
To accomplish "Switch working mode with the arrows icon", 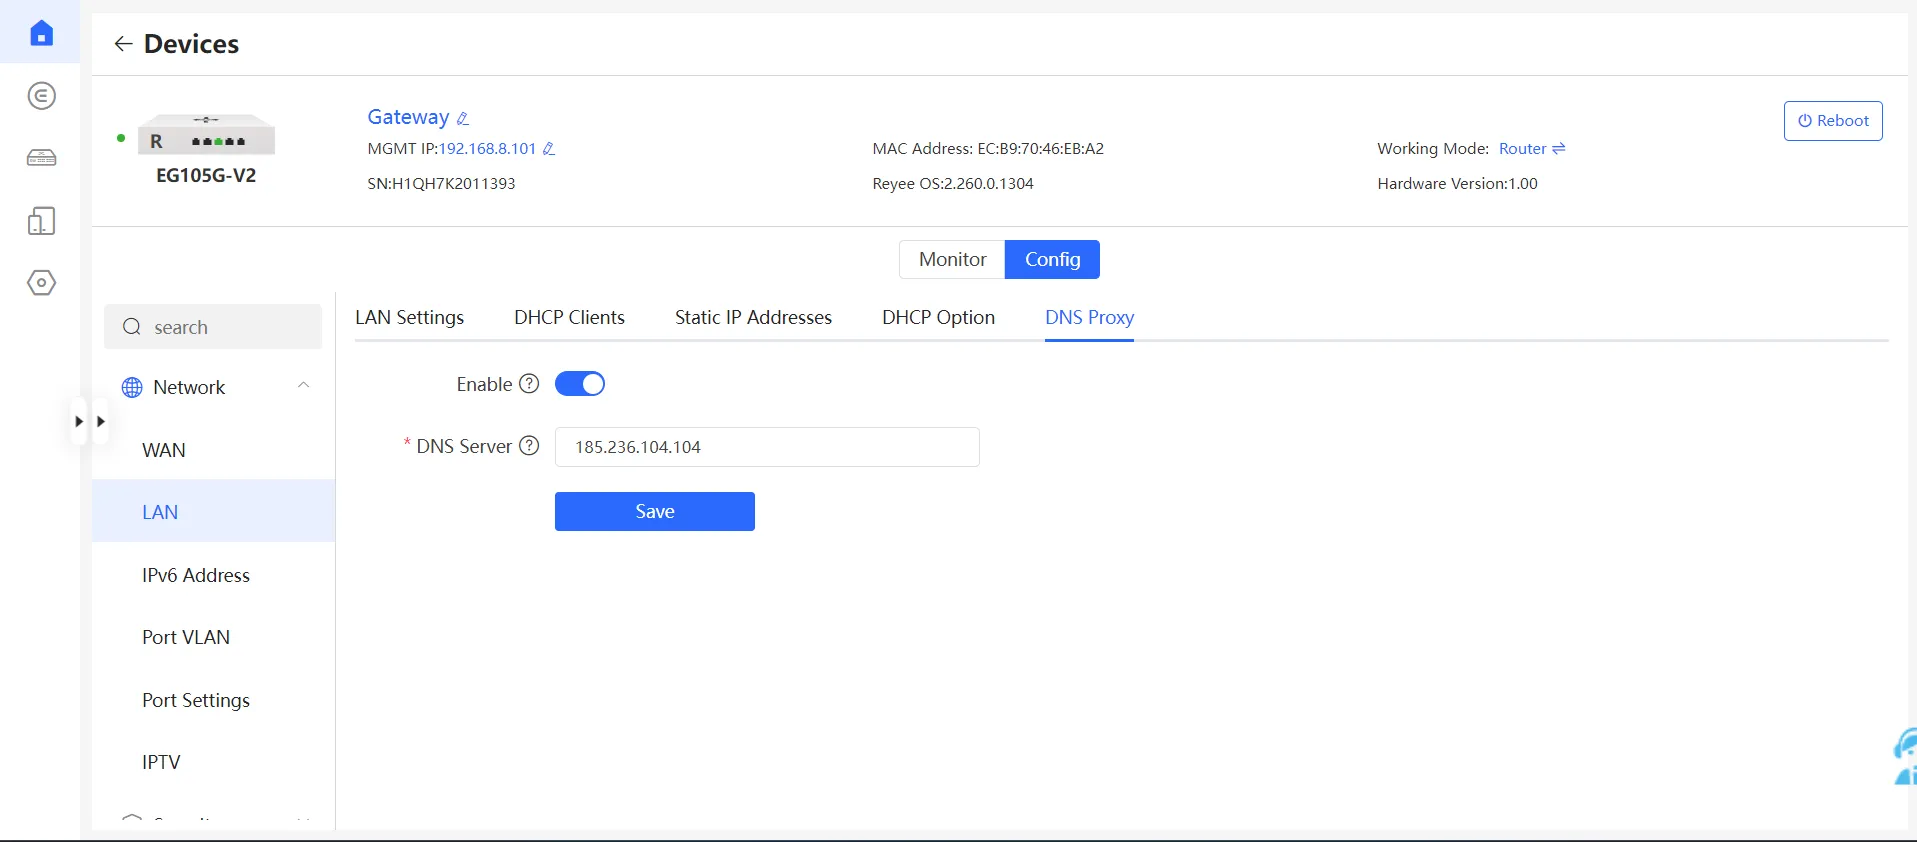I will click(1559, 148).
